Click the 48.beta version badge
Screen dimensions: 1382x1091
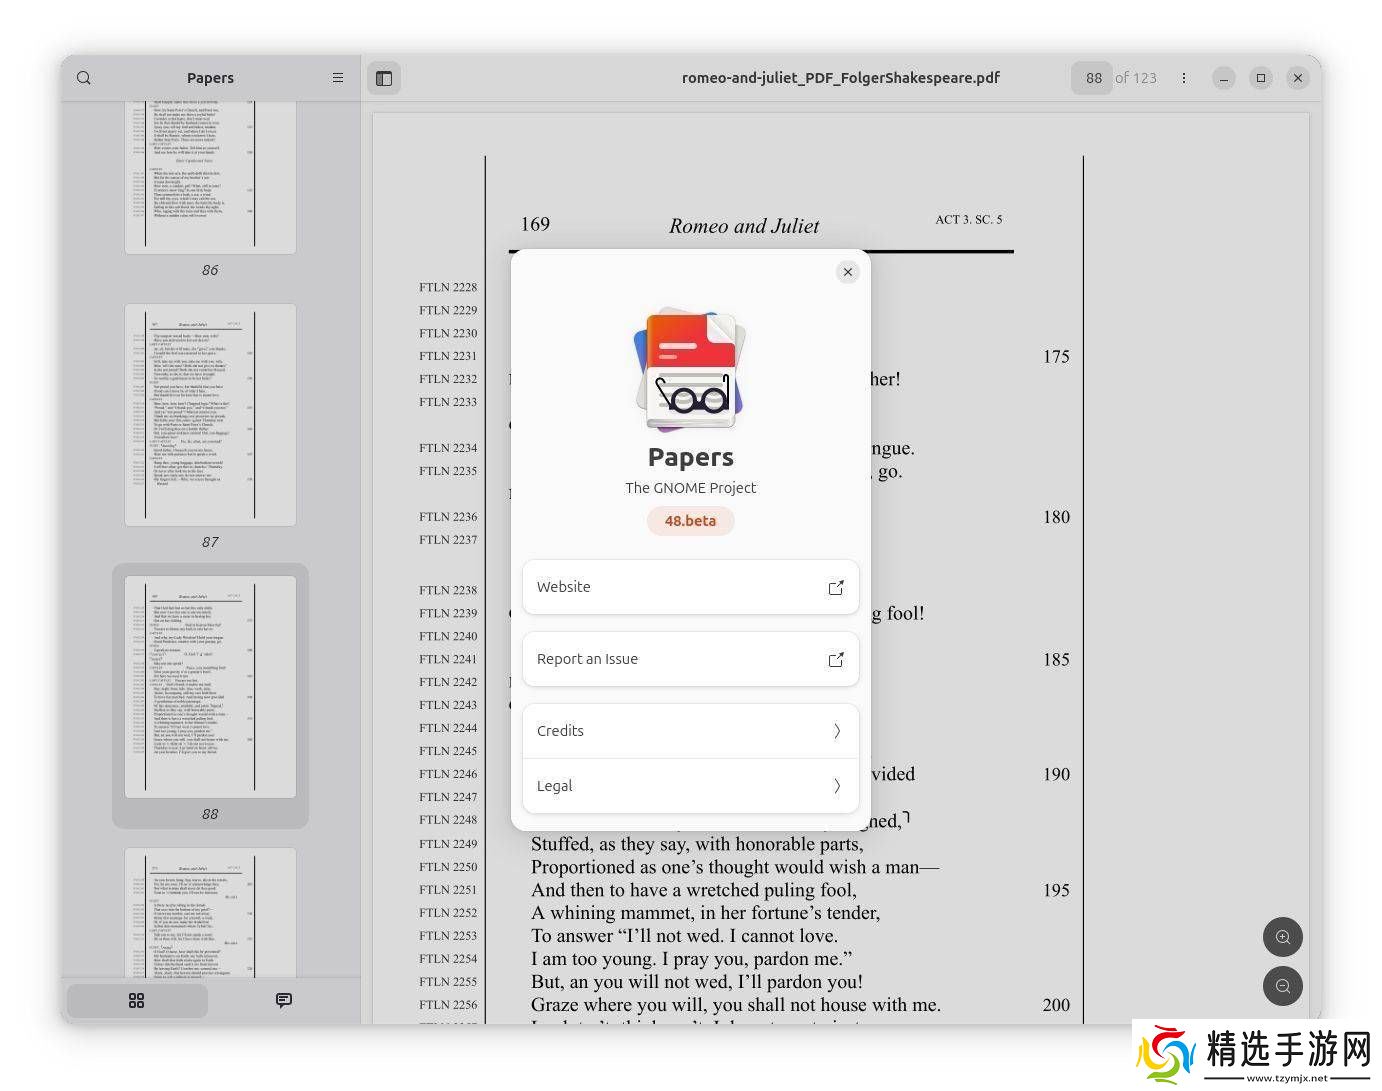coord(690,521)
